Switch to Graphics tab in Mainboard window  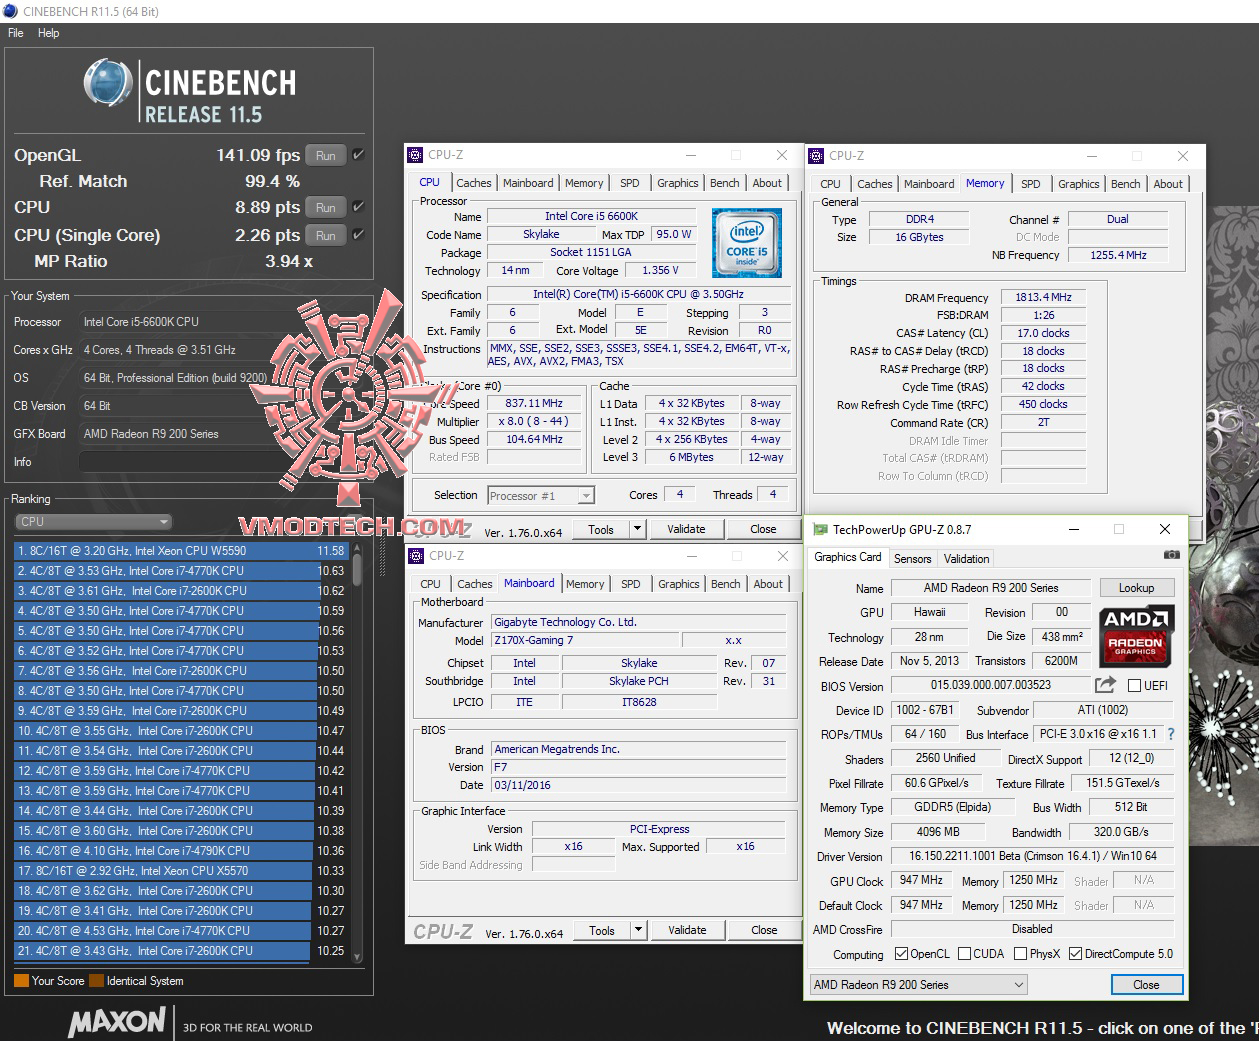pyautogui.click(x=679, y=584)
